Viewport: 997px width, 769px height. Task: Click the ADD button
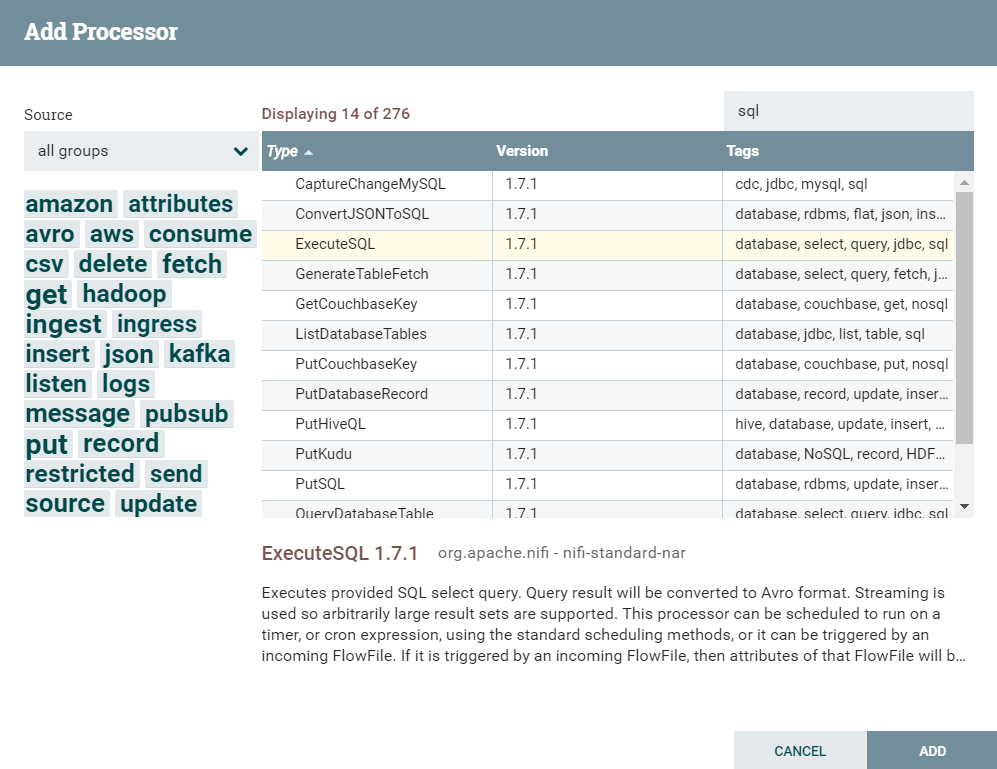click(x=931, y=751)
